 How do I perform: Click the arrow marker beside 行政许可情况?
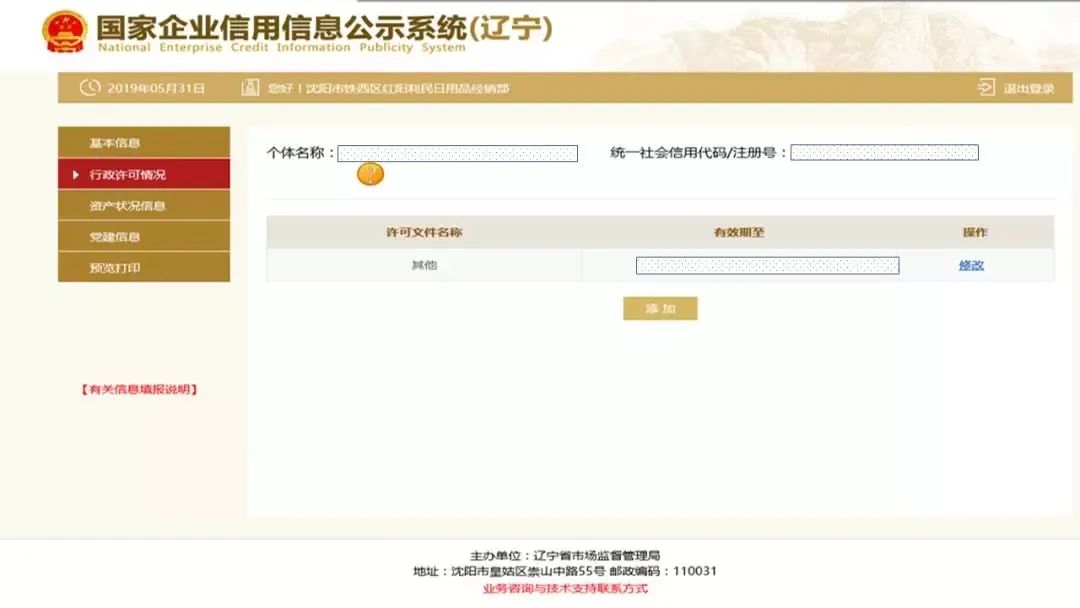tap(76, 175)
